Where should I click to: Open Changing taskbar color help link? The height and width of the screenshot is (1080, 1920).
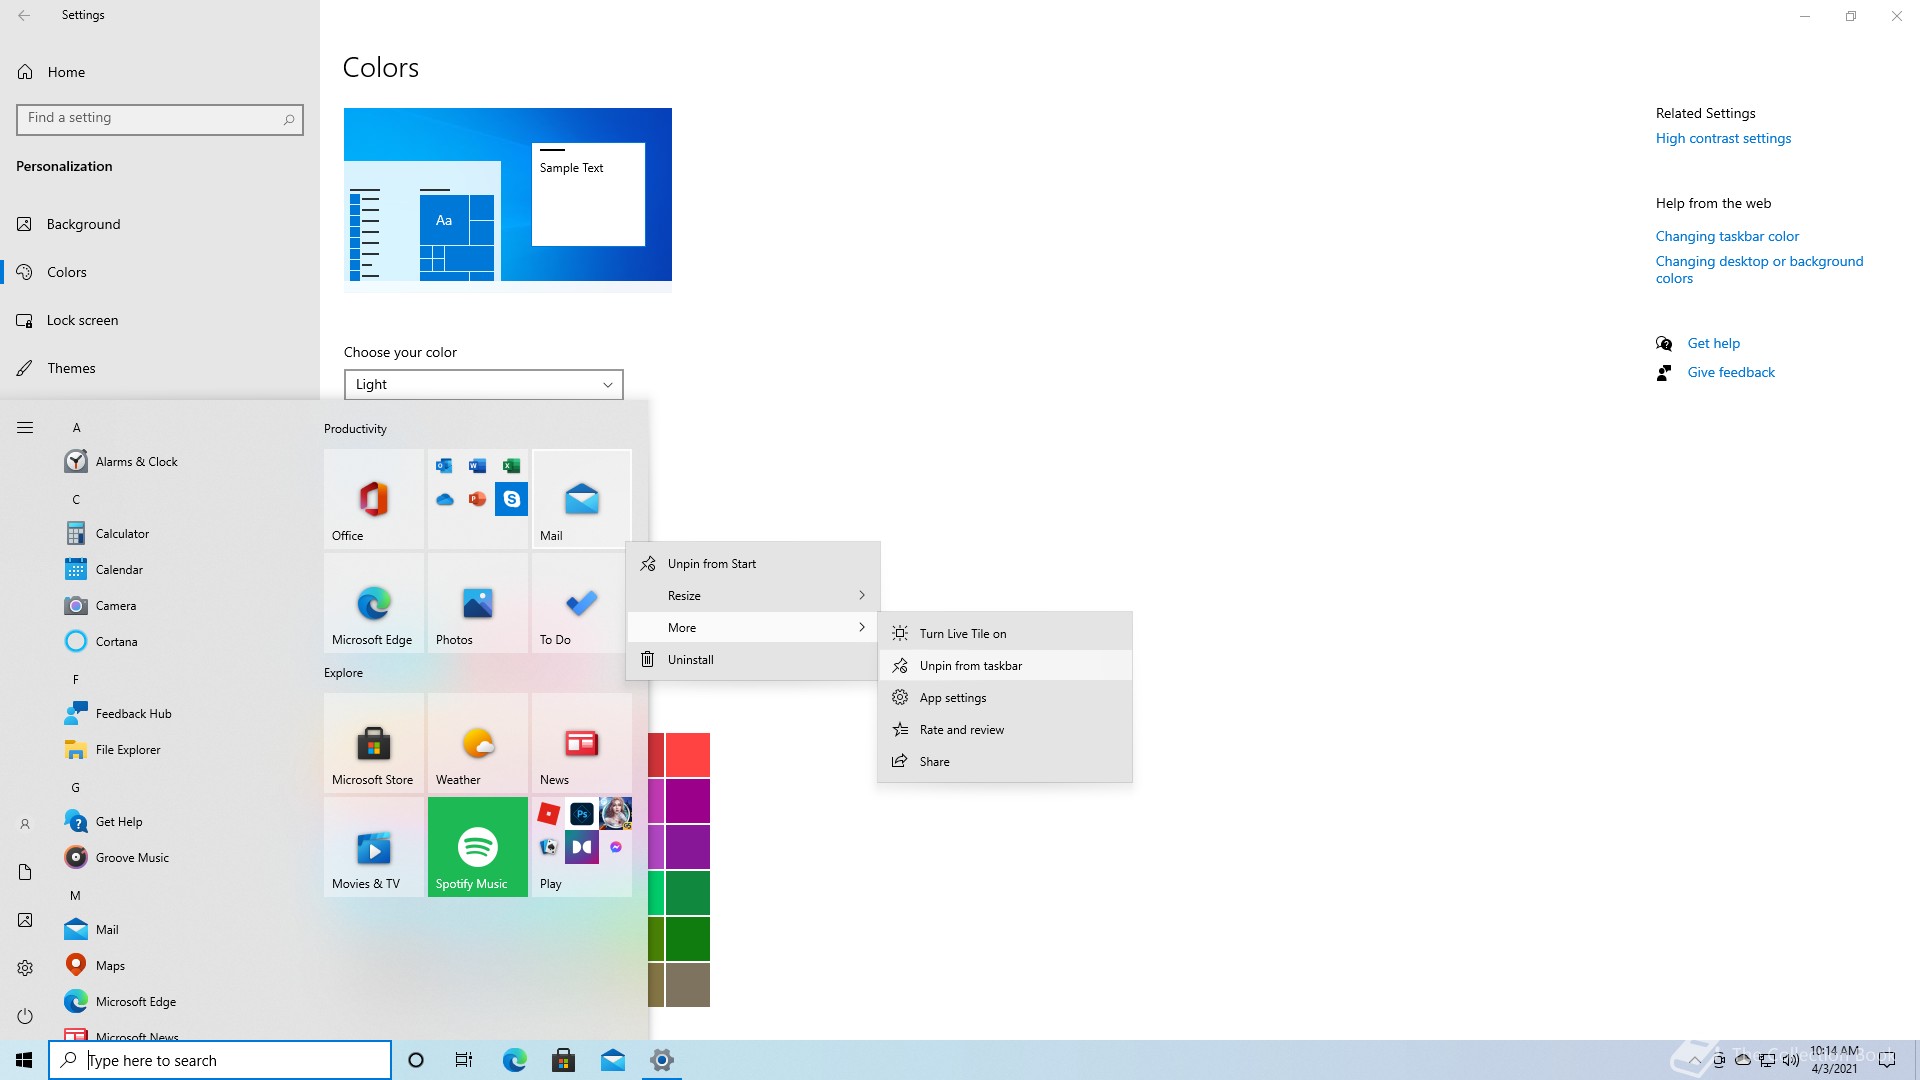pos(1727,236)
